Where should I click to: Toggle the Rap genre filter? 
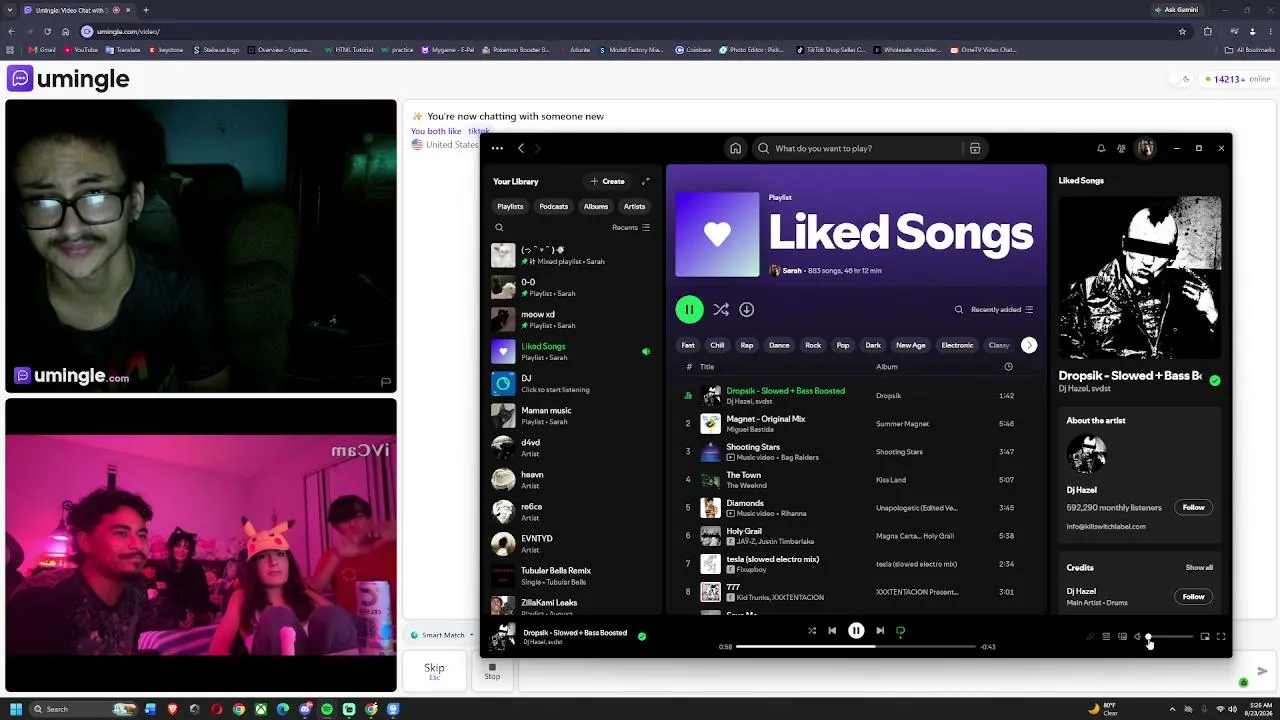(x=746, y=345)
